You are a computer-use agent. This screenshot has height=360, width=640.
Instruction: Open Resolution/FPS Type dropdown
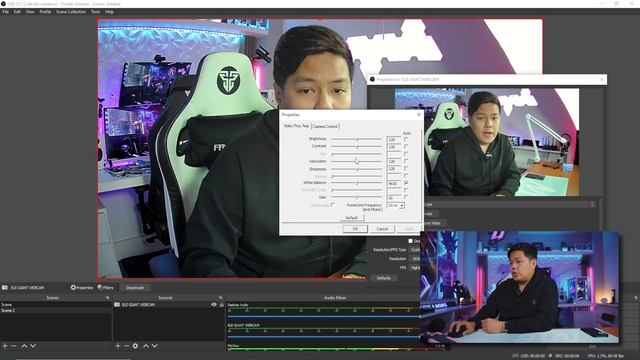[x=416, y=250]
